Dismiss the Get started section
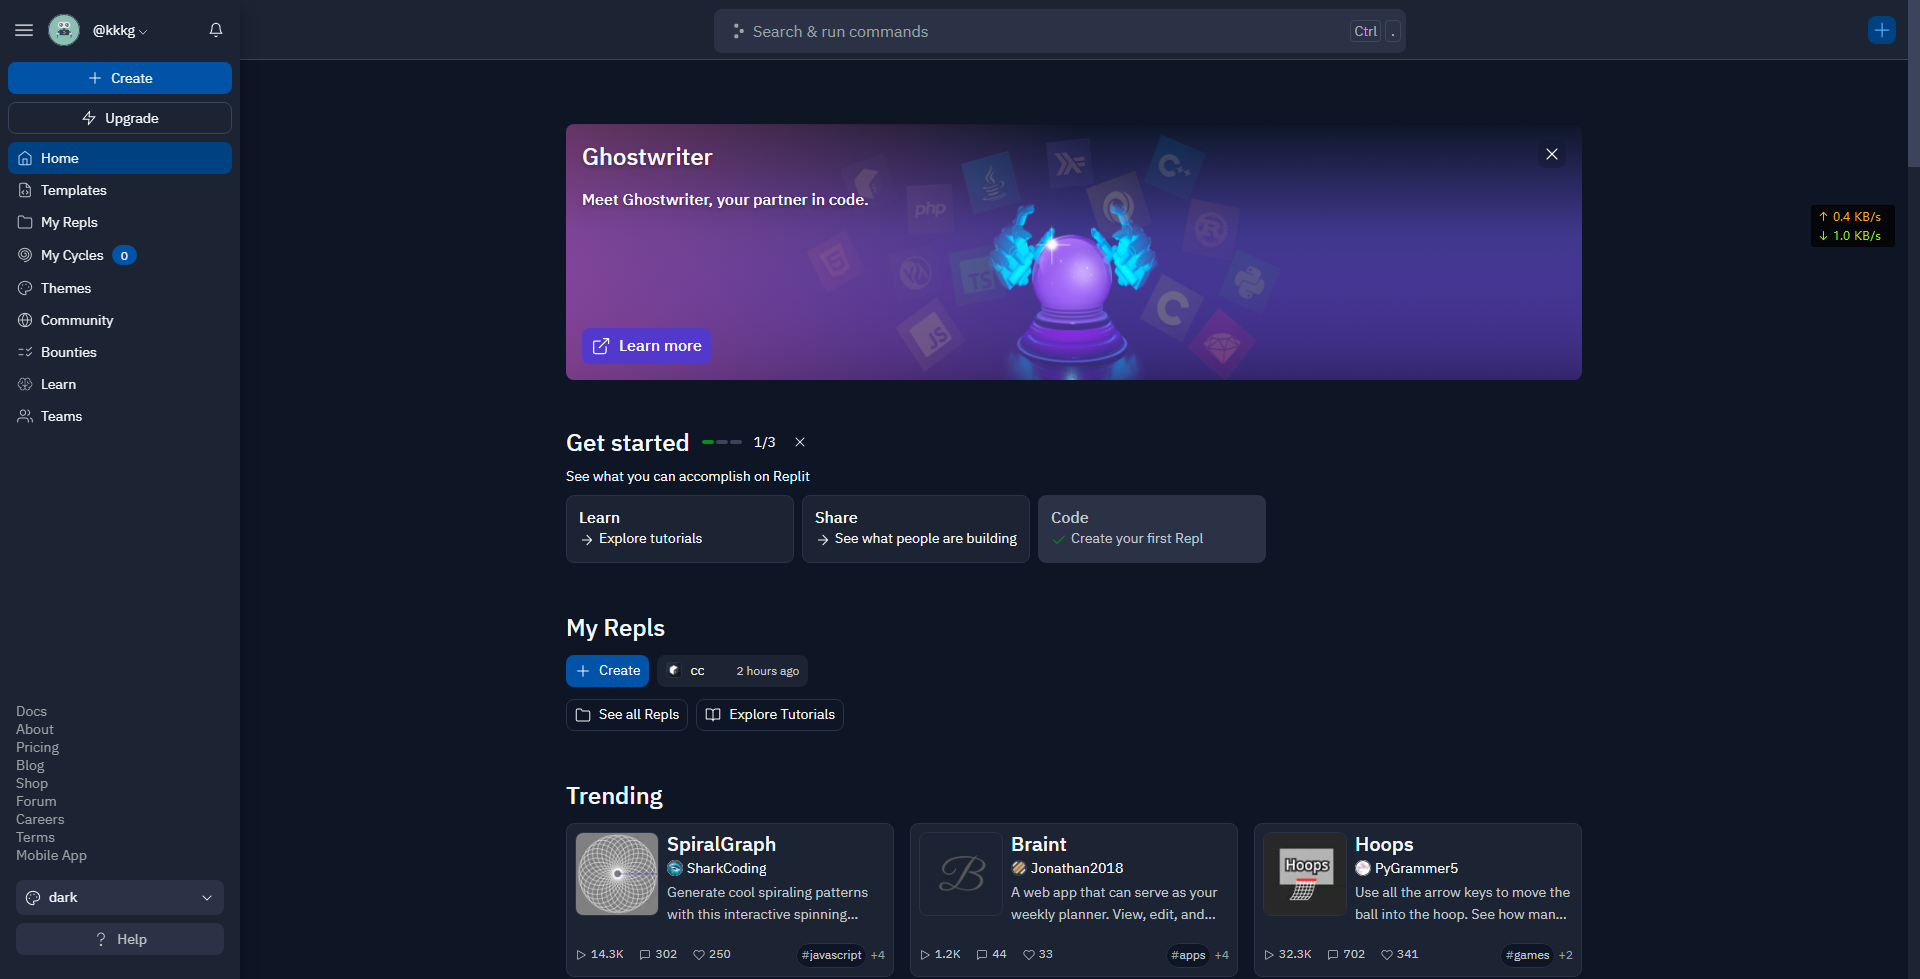 tap(800, 442)
